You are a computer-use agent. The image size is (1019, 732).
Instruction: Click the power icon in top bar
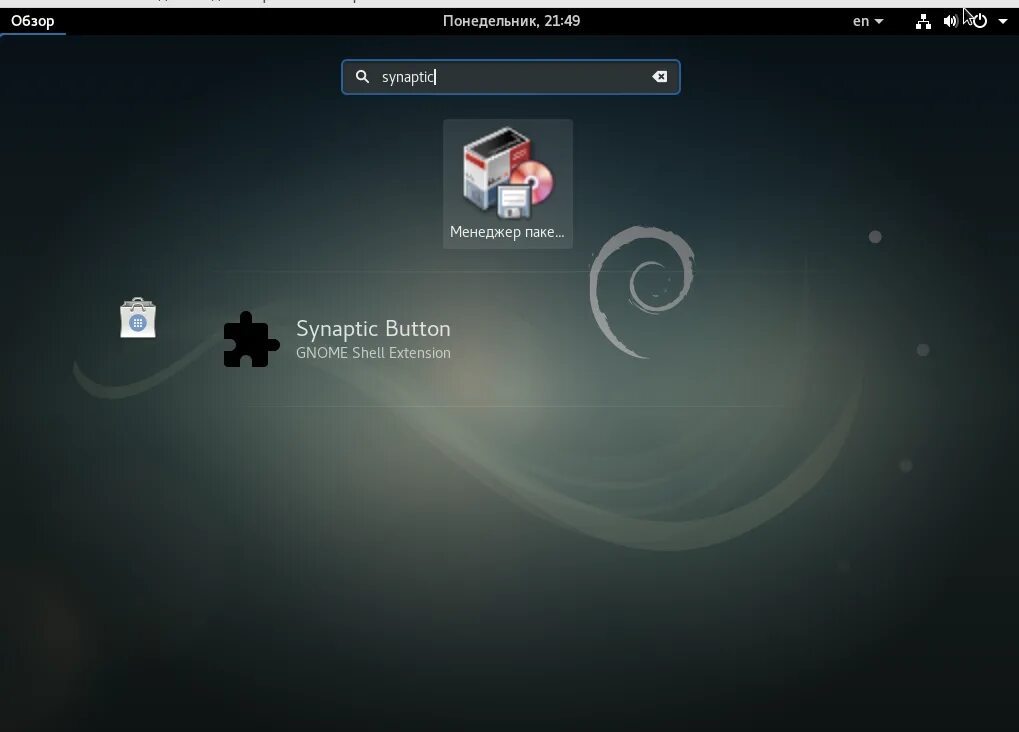pos(980,21)
